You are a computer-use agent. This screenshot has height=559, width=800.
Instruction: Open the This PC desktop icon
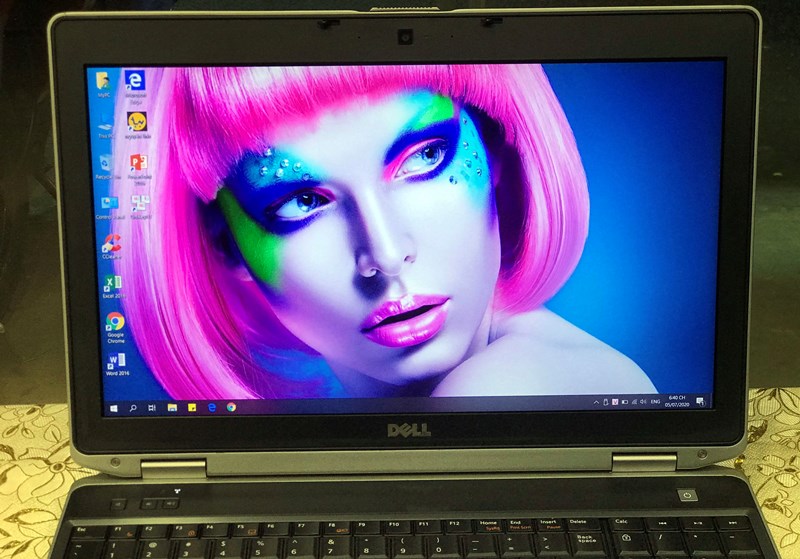[x=106, y=126]
